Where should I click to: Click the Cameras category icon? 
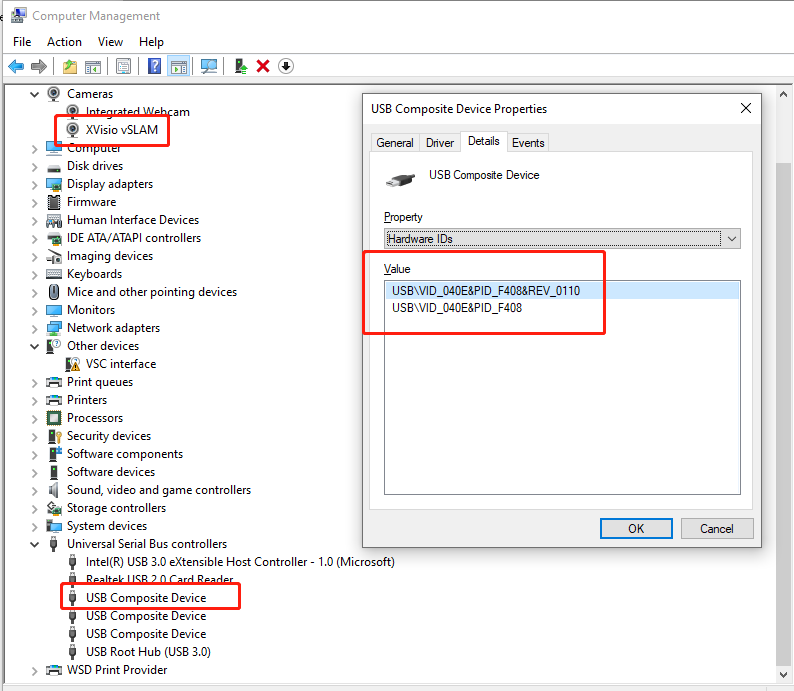click(54, 94)
